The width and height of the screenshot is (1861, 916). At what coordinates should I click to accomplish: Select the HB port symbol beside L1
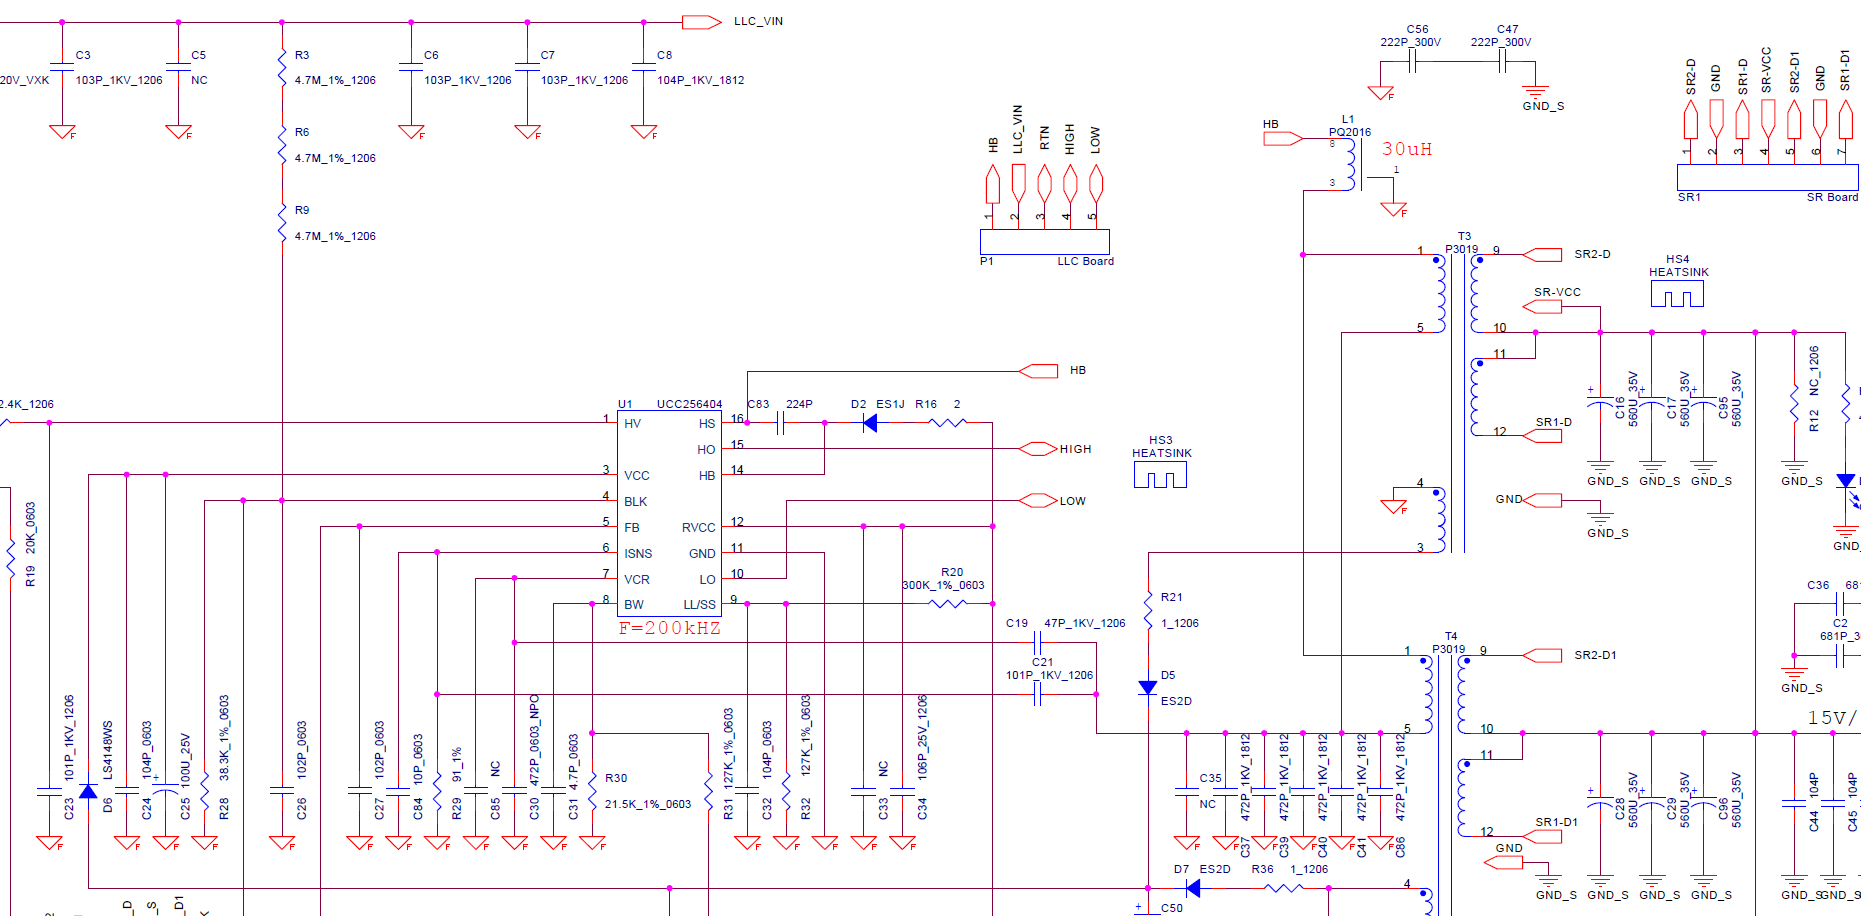[1283, 138]
